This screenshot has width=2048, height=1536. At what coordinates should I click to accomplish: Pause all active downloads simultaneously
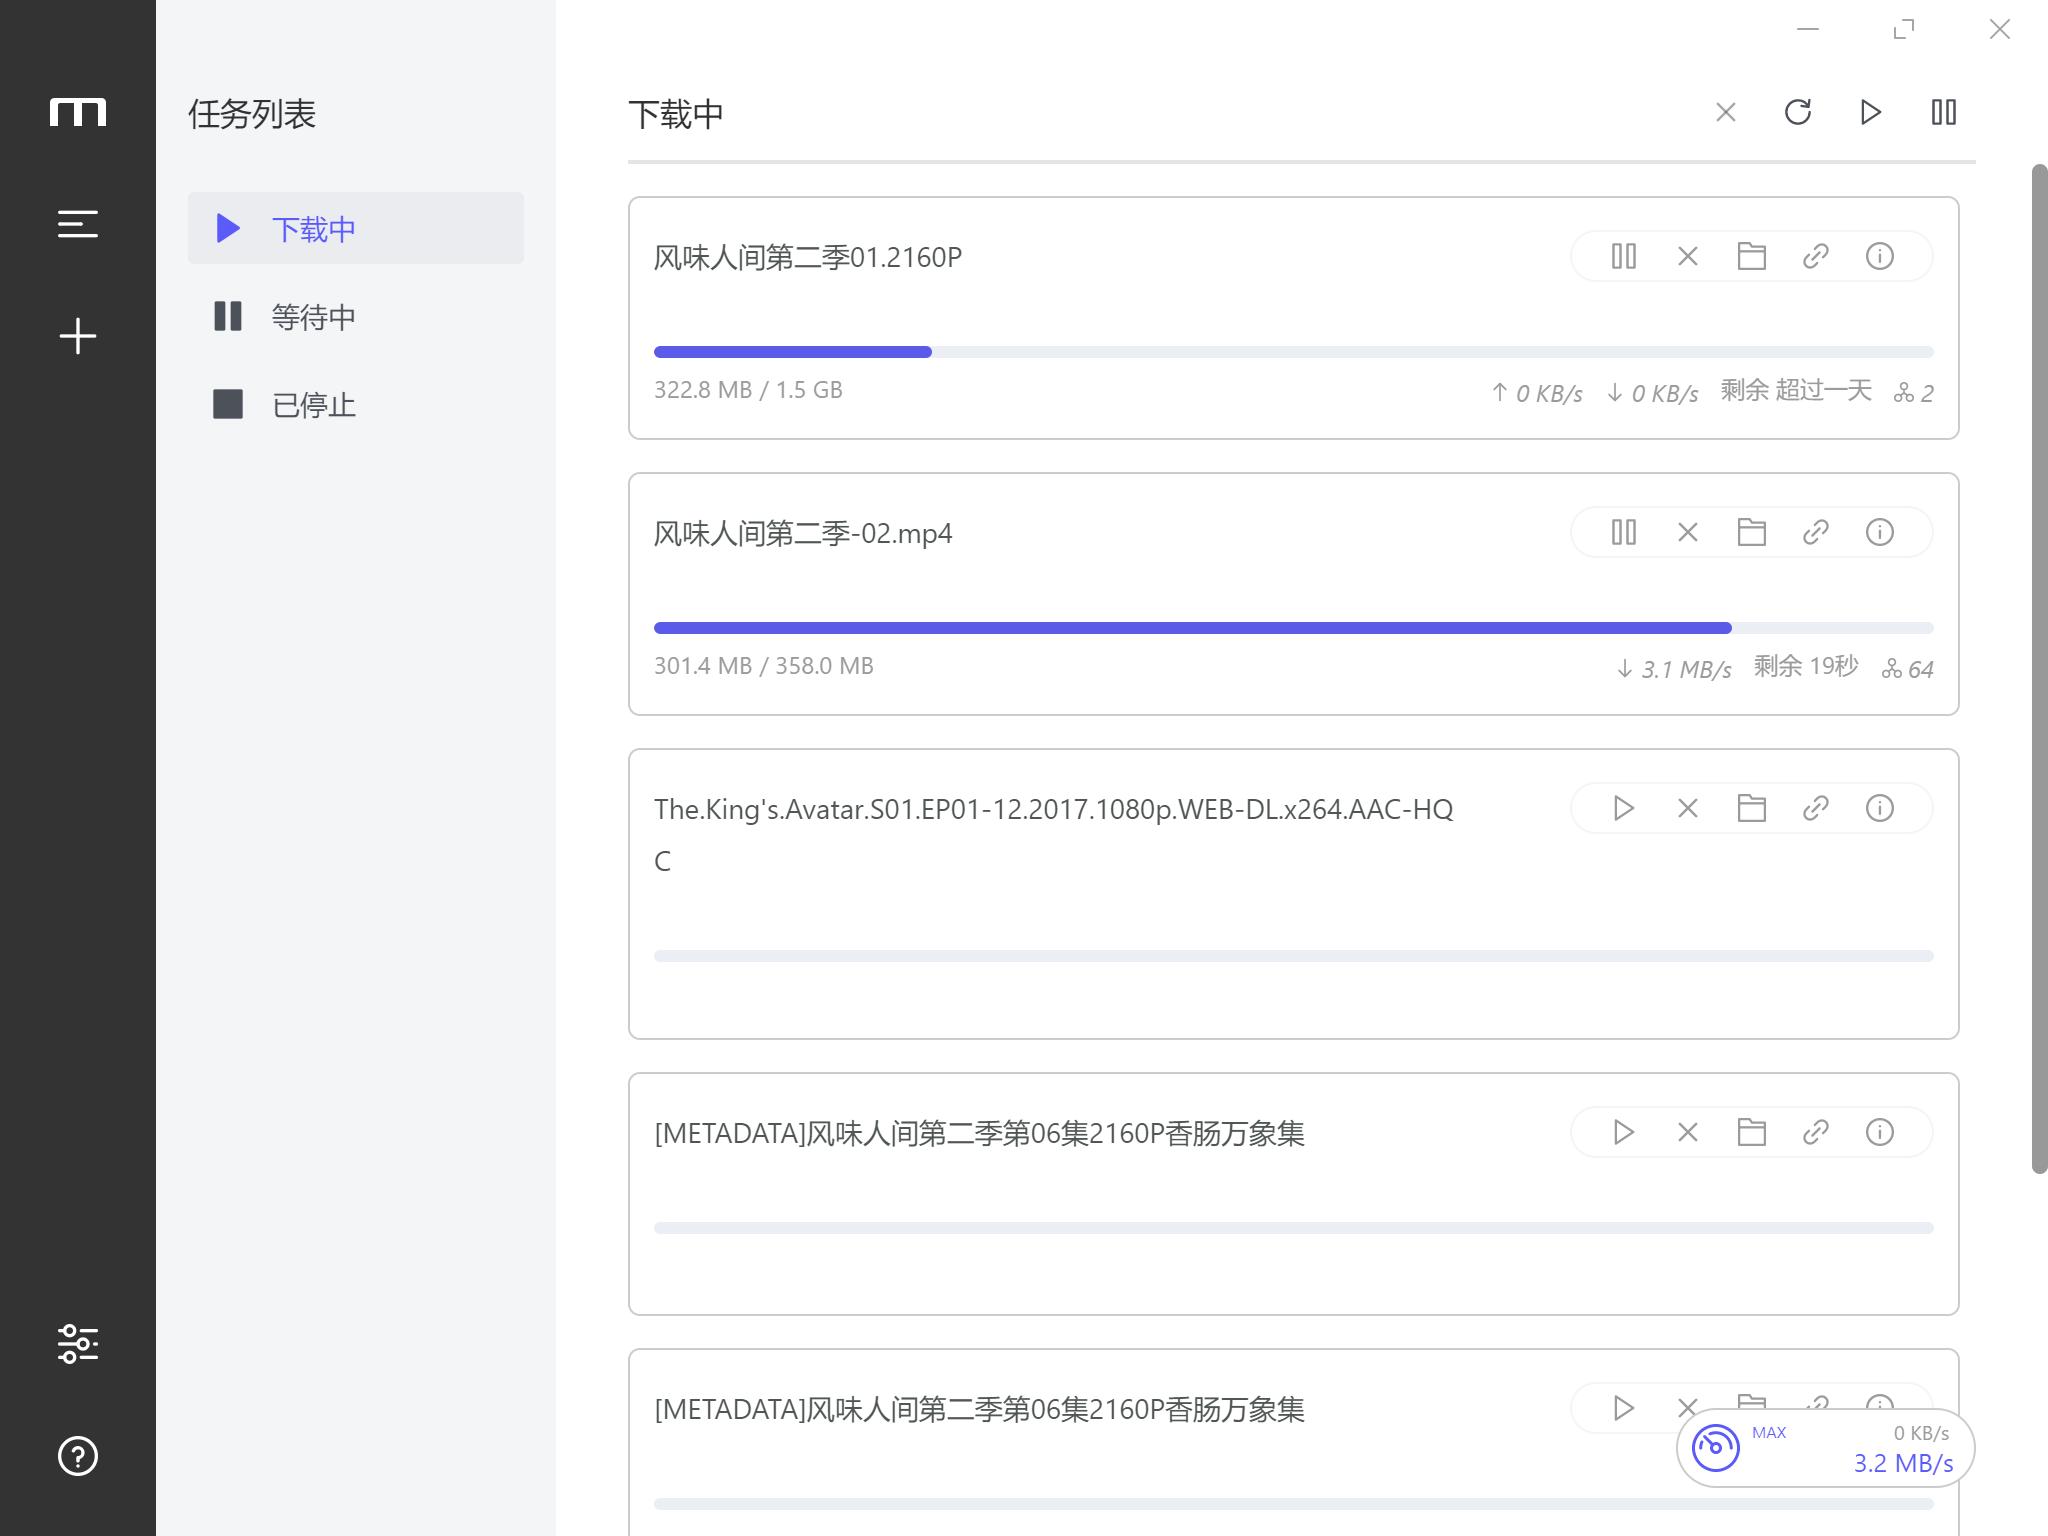pyautogui.click(x=1943, y=111)
